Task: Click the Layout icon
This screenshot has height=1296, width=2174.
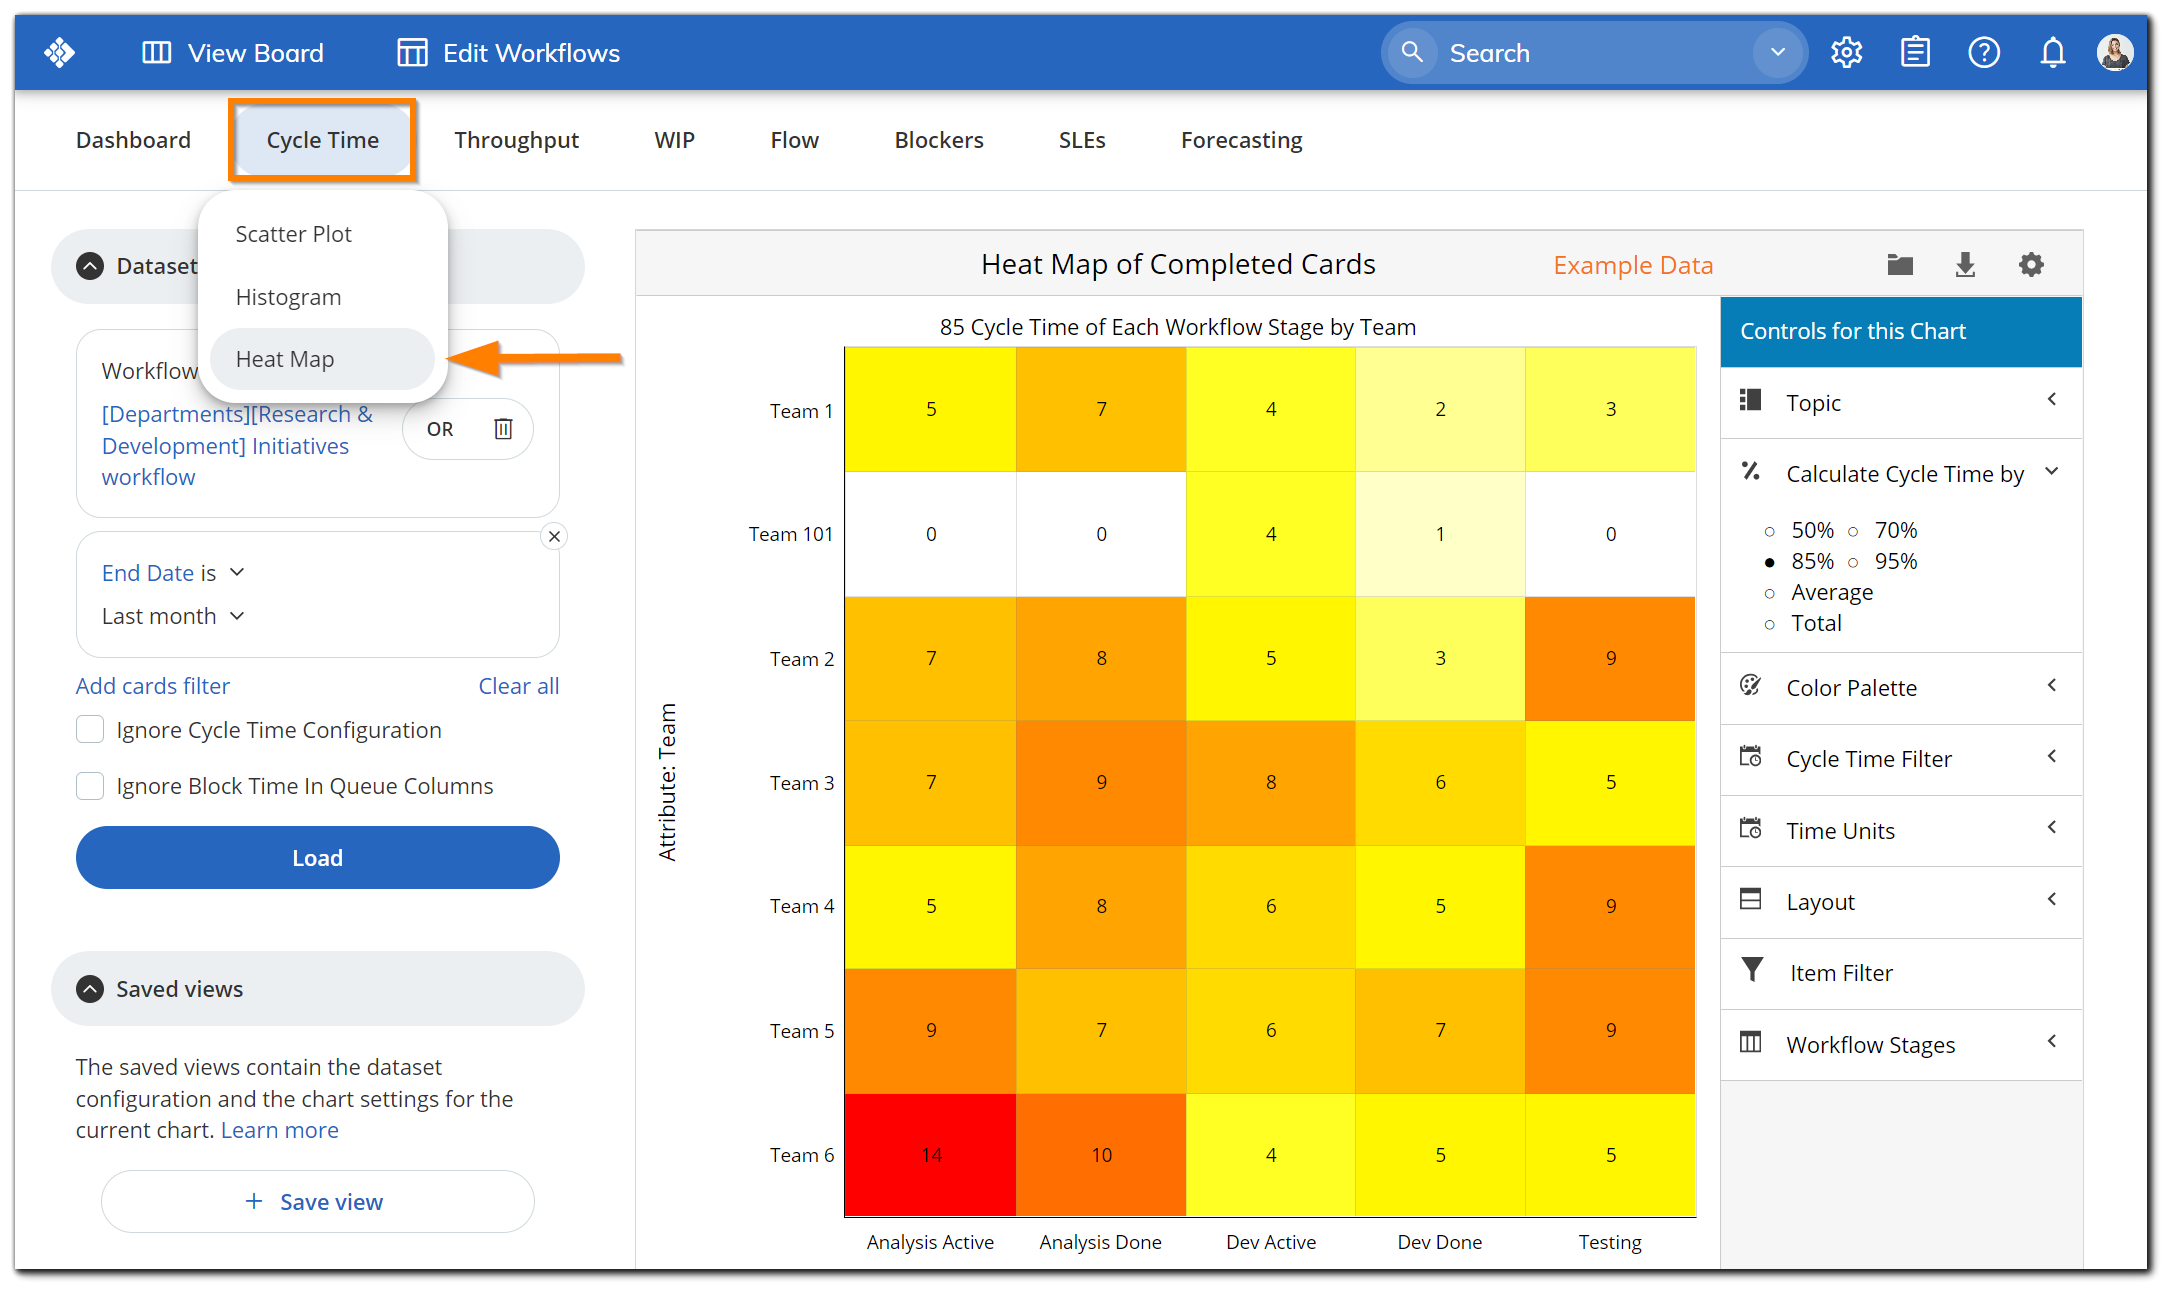Action: 1750,900
